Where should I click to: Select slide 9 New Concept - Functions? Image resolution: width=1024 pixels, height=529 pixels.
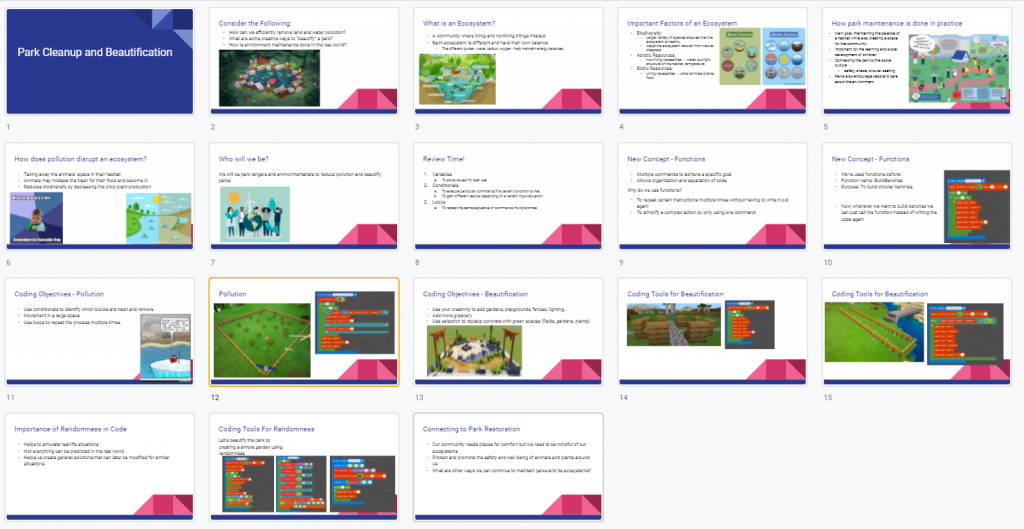coord(712,197)
